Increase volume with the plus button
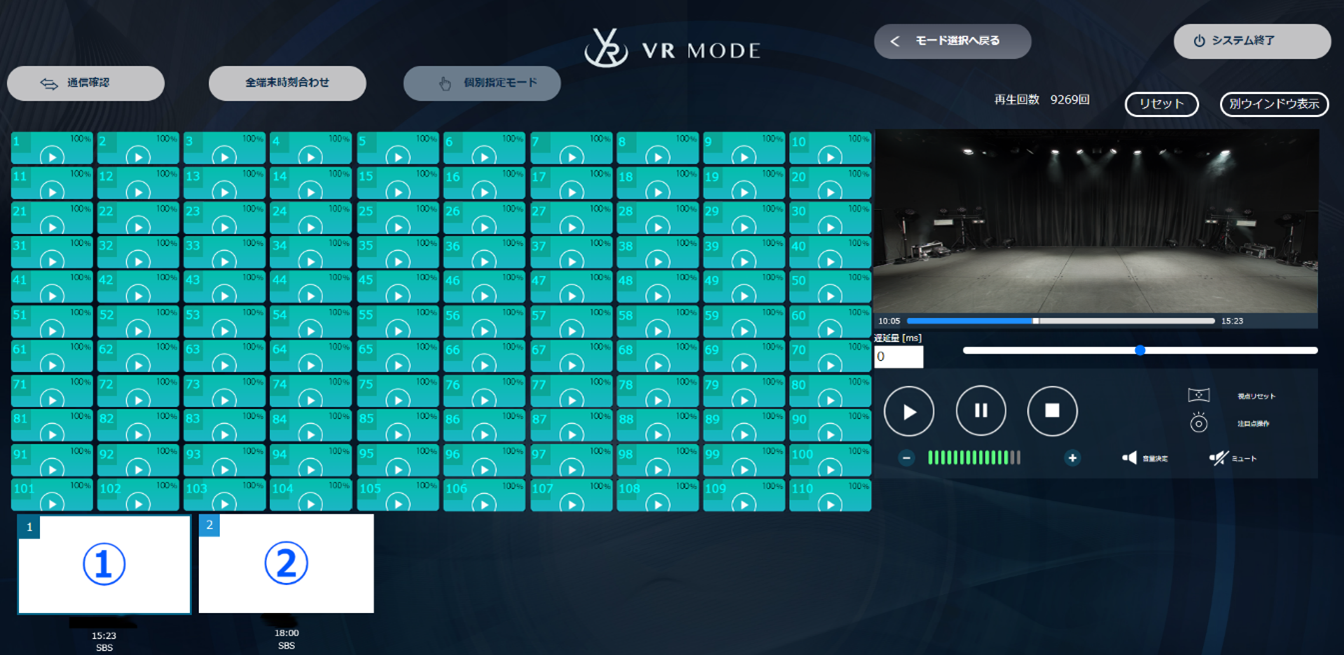Image resolution: width=1344 pixels, height=655 pixels. click(1072, 458)
